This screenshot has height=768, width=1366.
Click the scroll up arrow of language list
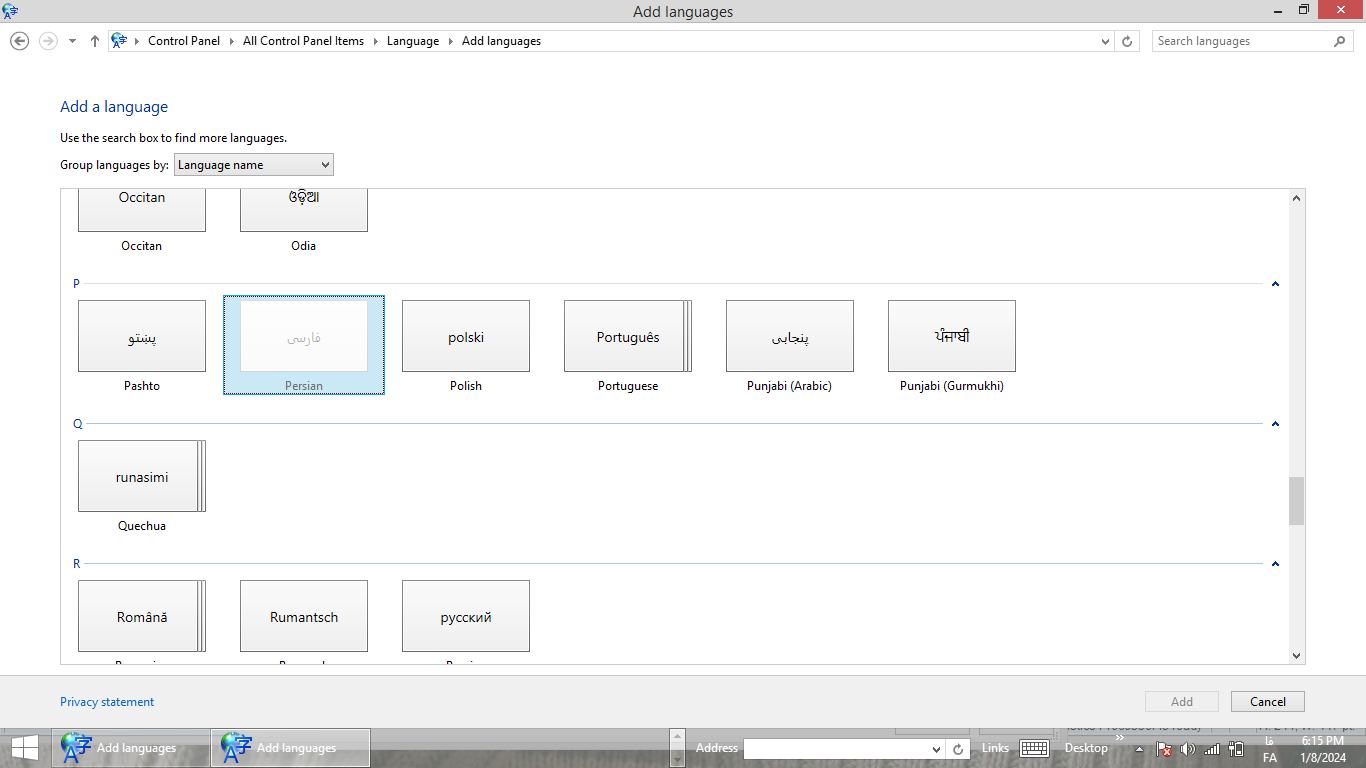coord(1297,198)
